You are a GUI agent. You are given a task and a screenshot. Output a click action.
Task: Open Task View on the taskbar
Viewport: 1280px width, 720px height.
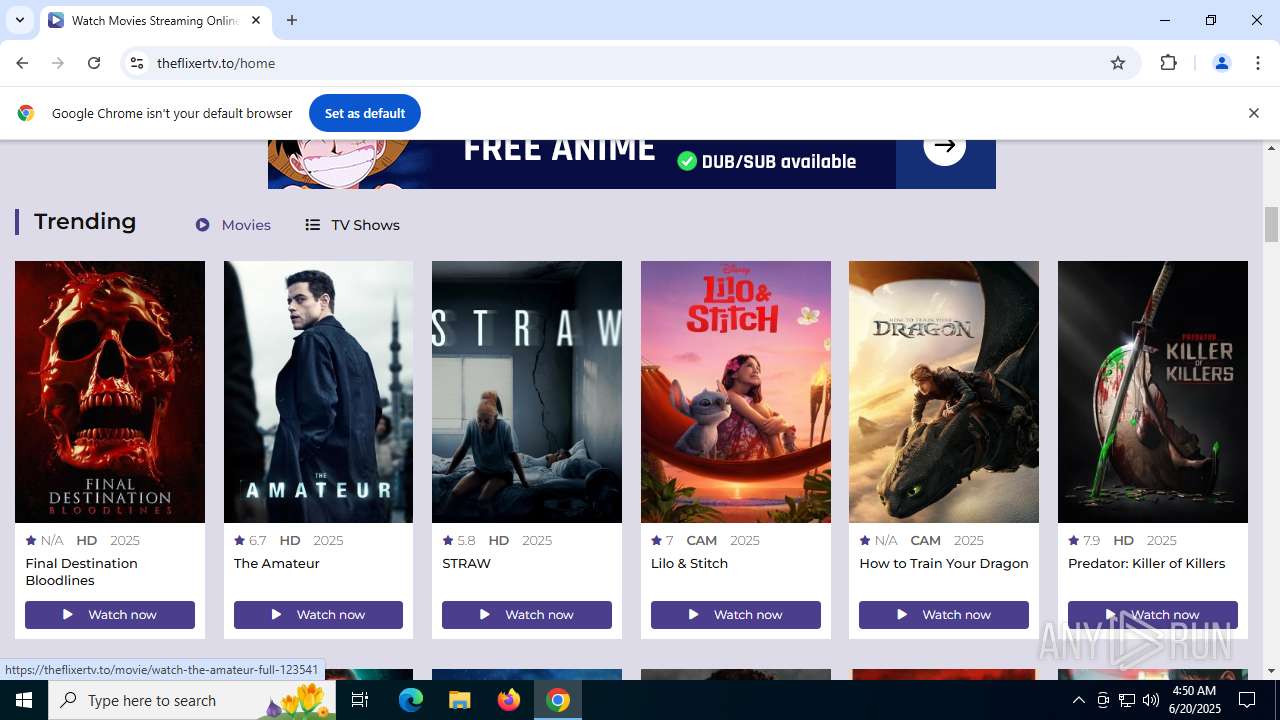pos(360,700)
